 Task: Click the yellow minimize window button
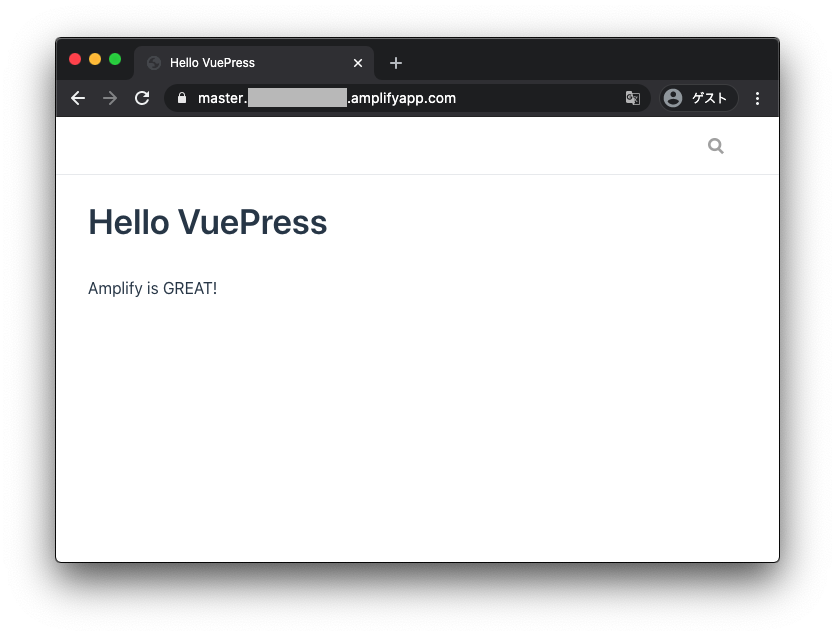95,59
